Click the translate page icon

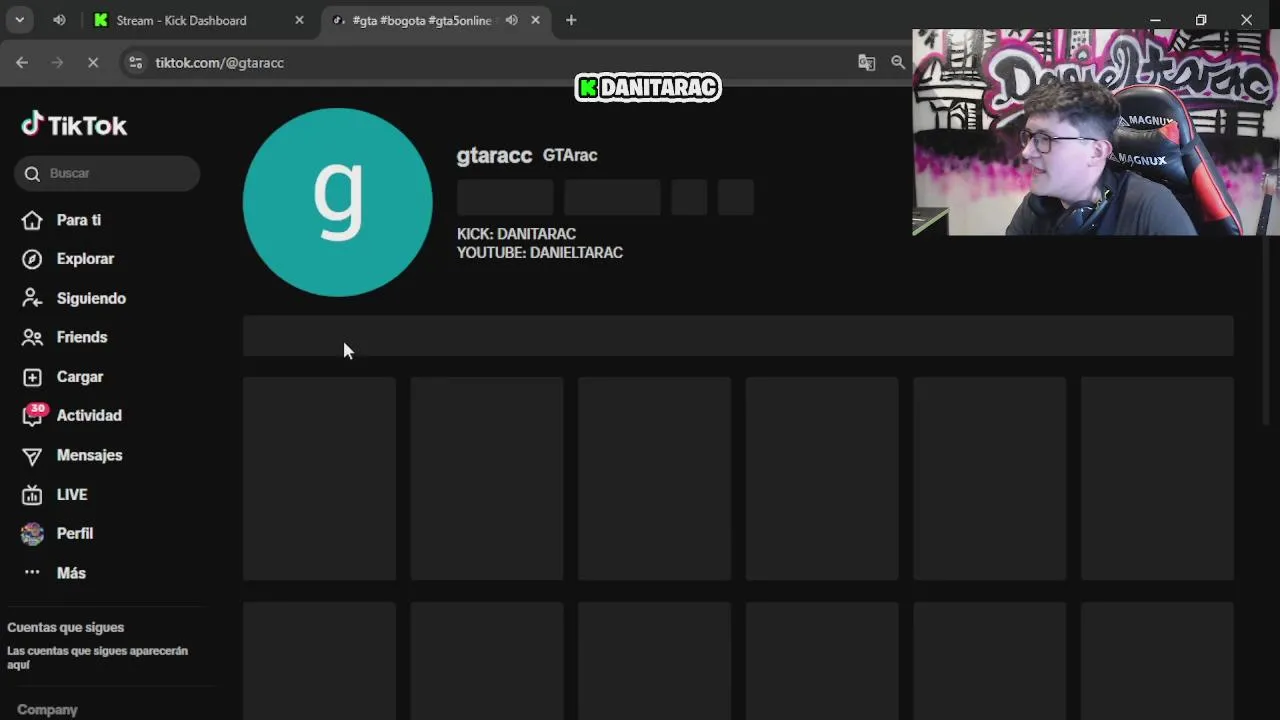[x=867, y=62]
